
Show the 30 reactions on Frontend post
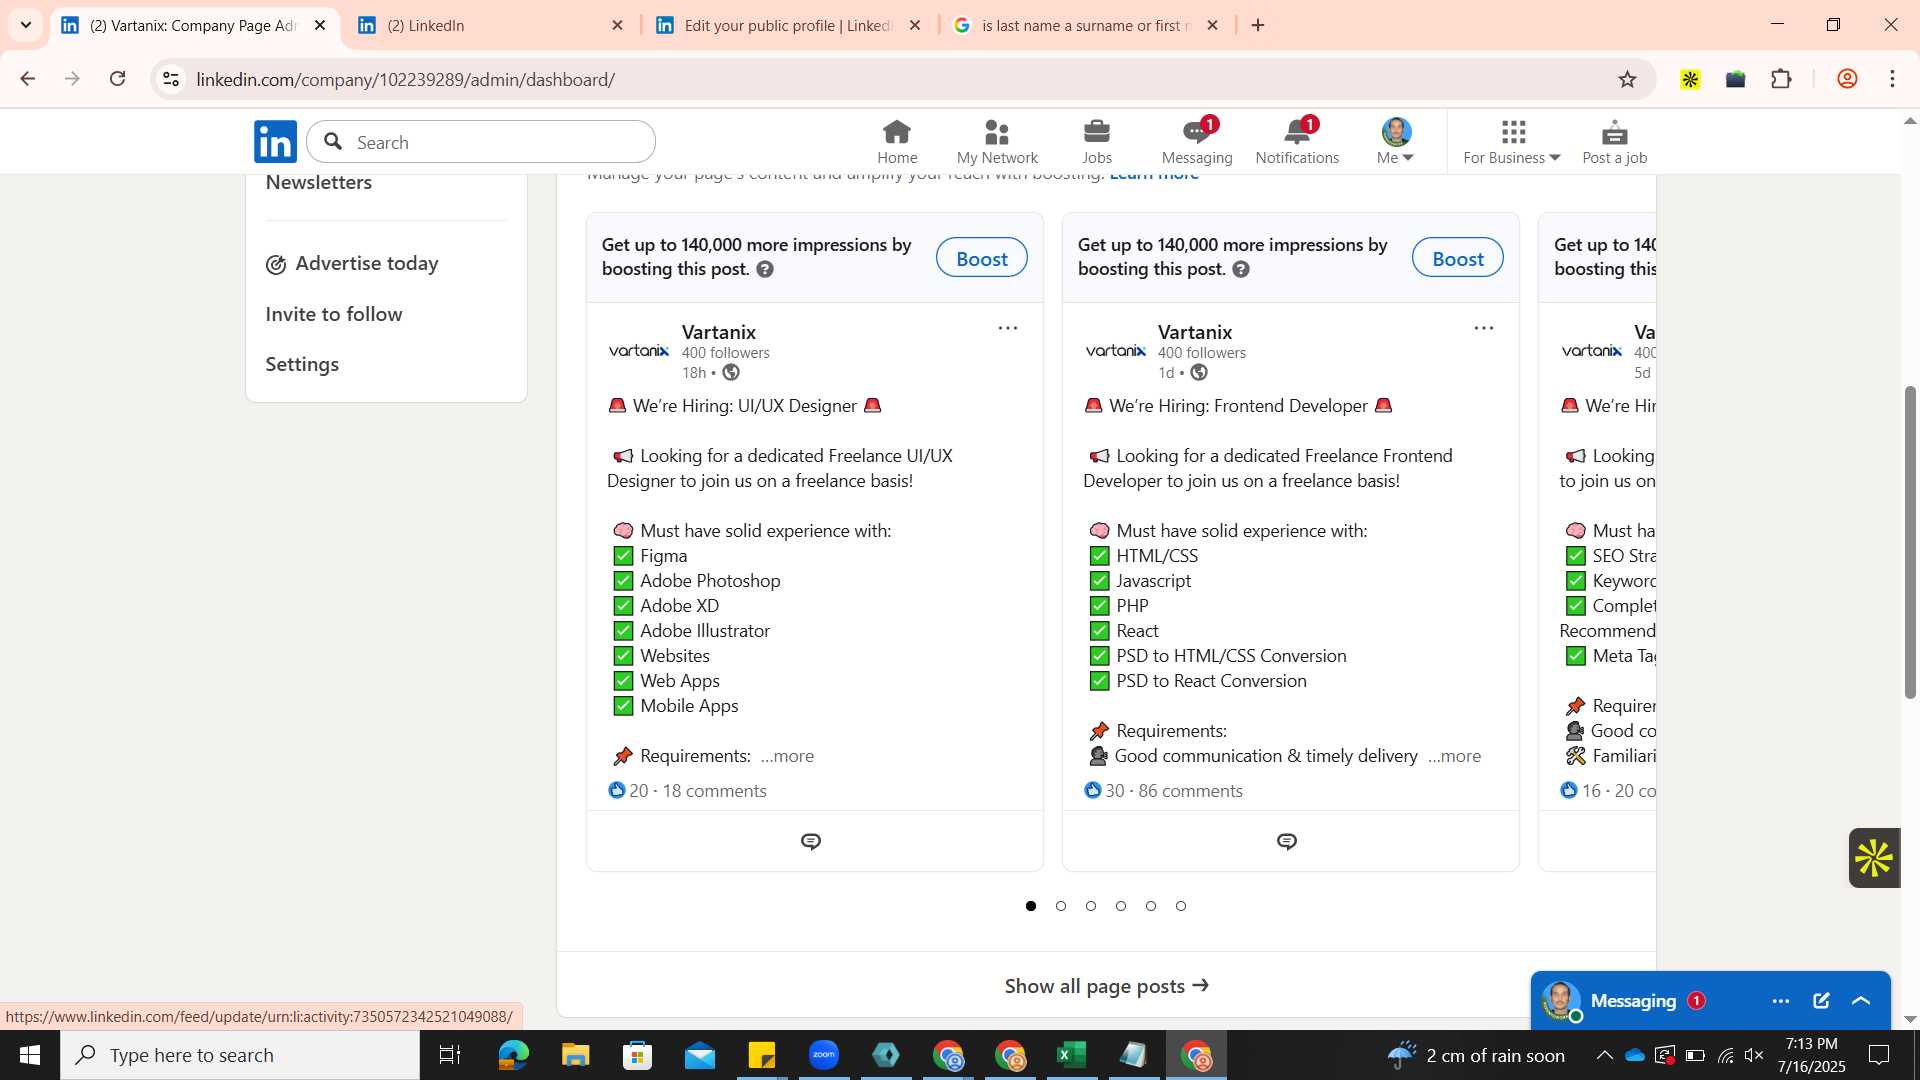click(1104, 791)
